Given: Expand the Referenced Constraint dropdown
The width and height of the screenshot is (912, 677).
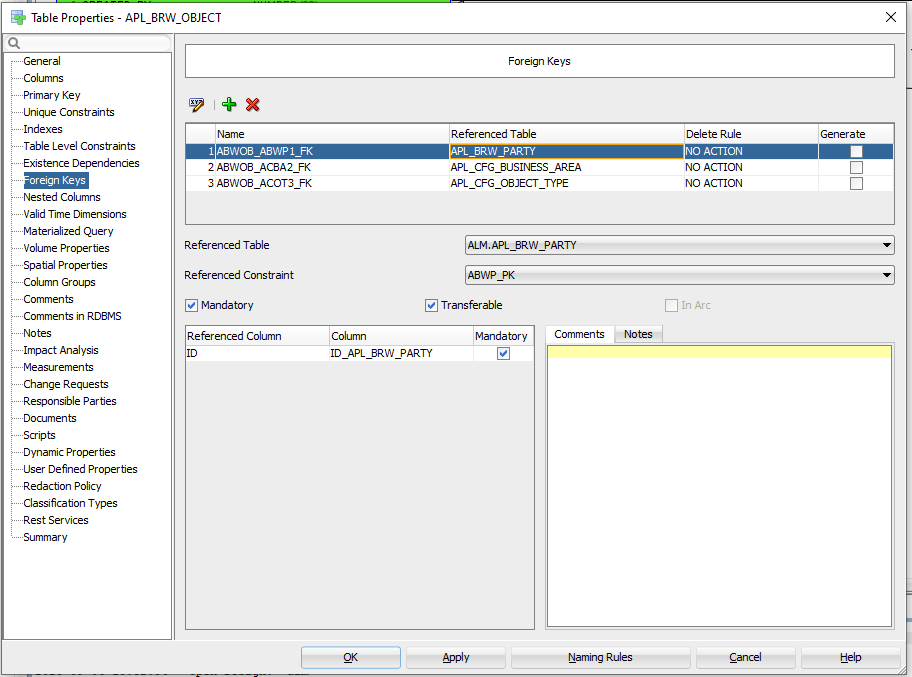Looking at the screenshot, I should tap(887, 275).
